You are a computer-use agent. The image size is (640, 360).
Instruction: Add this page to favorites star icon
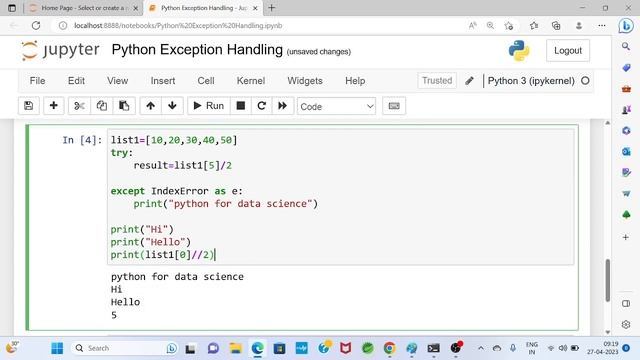tap(509, 26)
